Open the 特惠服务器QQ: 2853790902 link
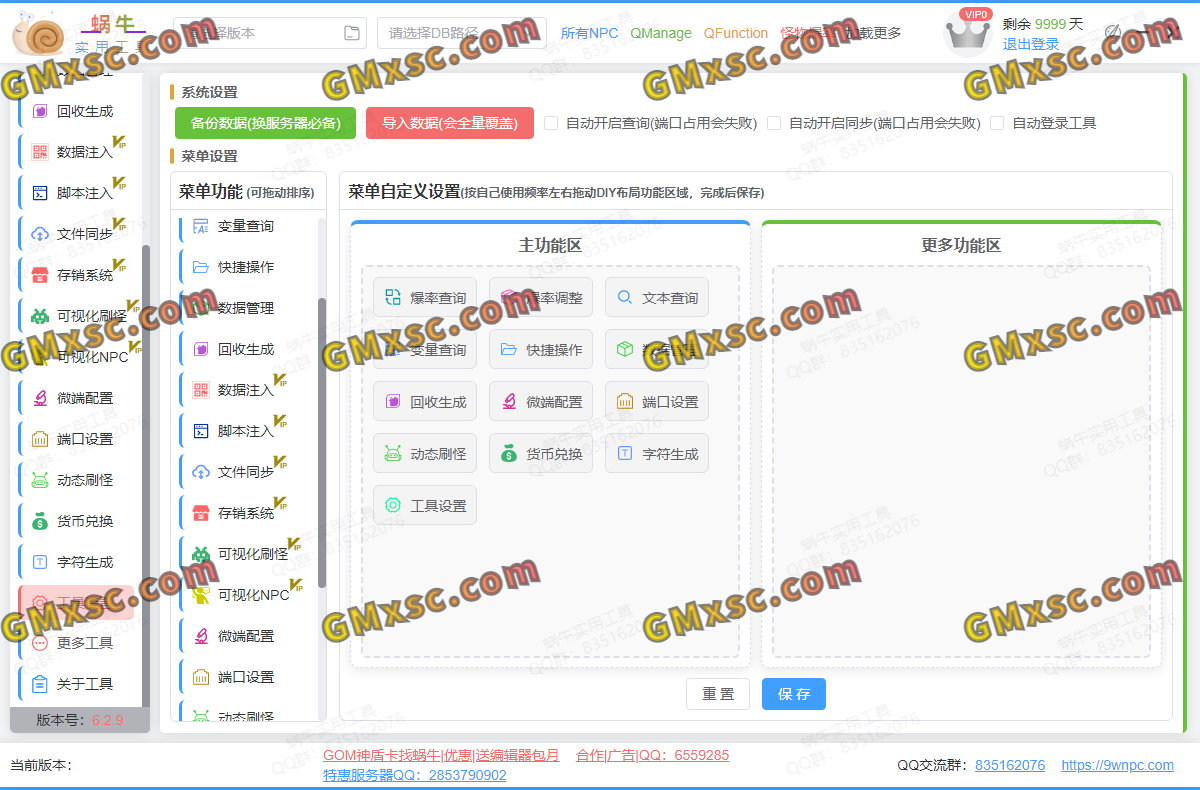Screen dimensions: 1200x790 coord(415,775)
